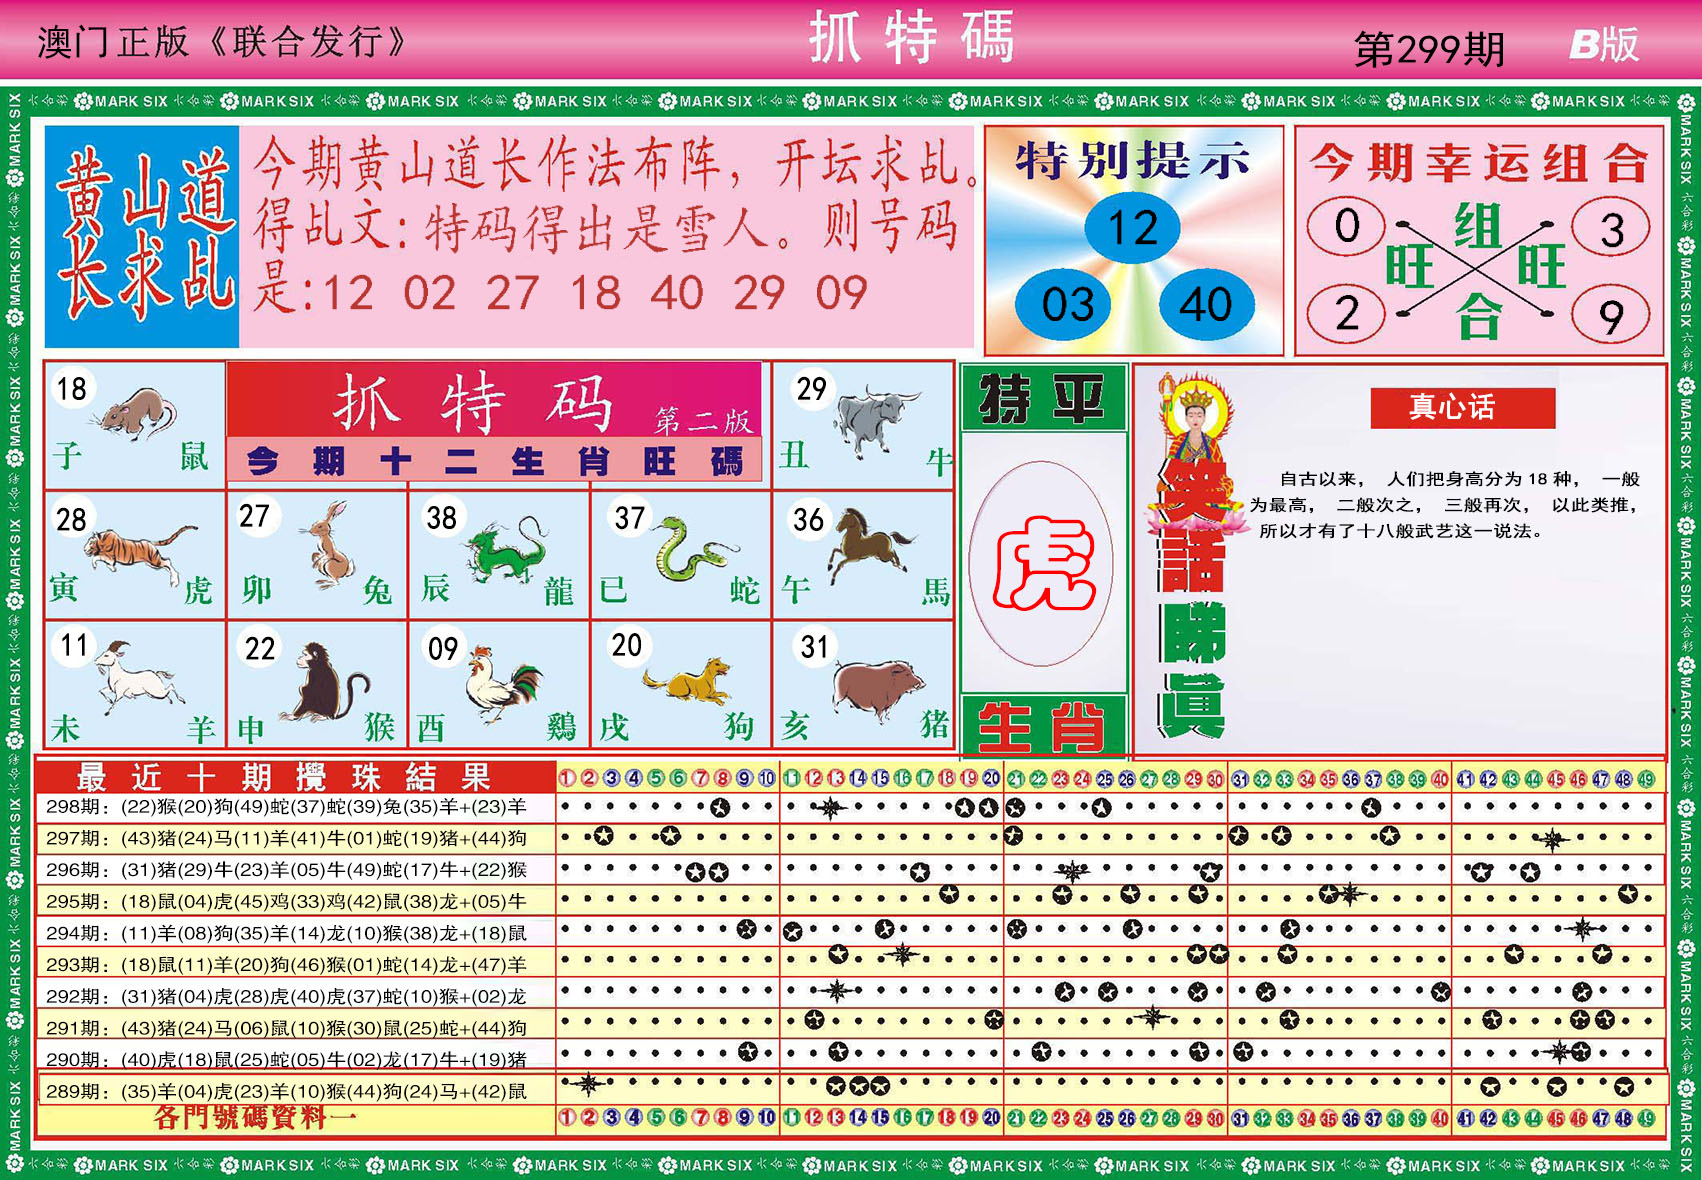
Task: Click the green 生肖 label below the oval
Action: (x=1042, y=726)
